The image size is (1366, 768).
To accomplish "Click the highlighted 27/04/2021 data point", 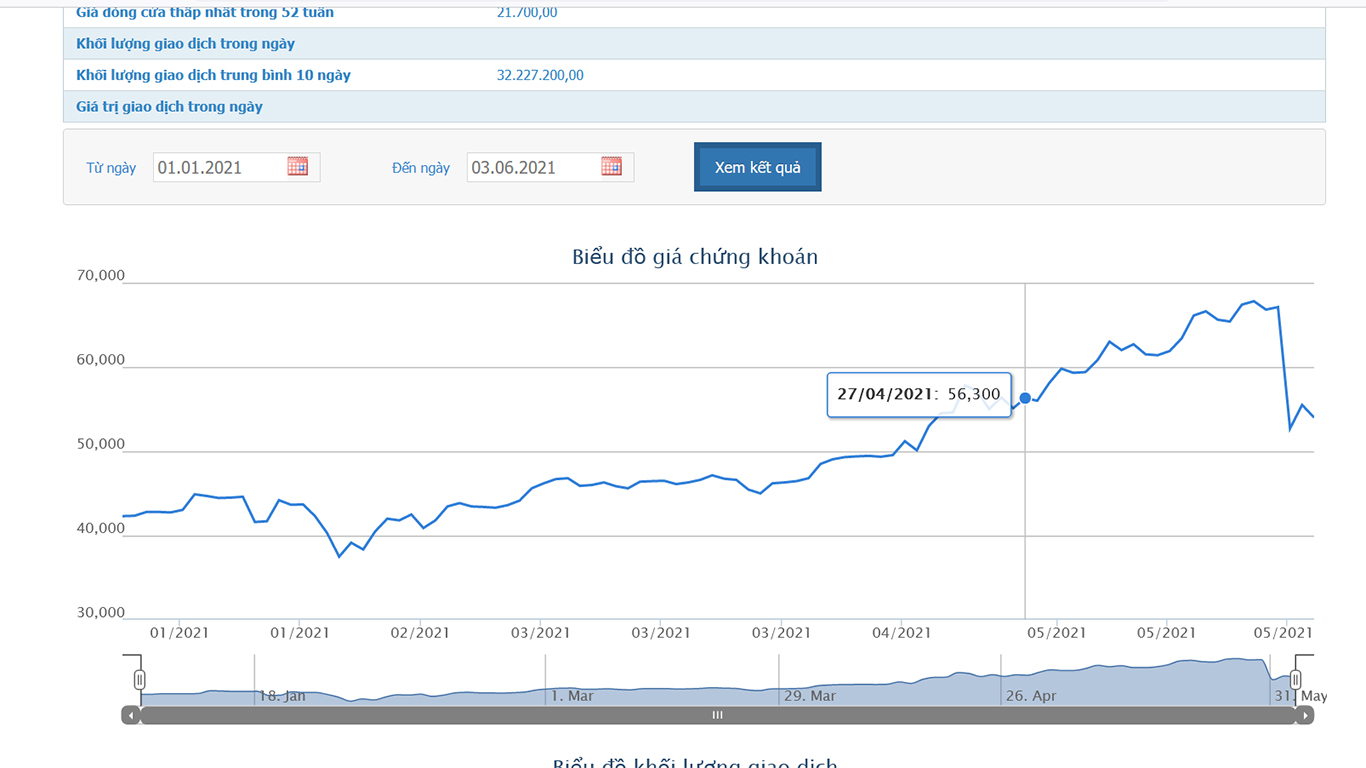I will click(1025, 398).
